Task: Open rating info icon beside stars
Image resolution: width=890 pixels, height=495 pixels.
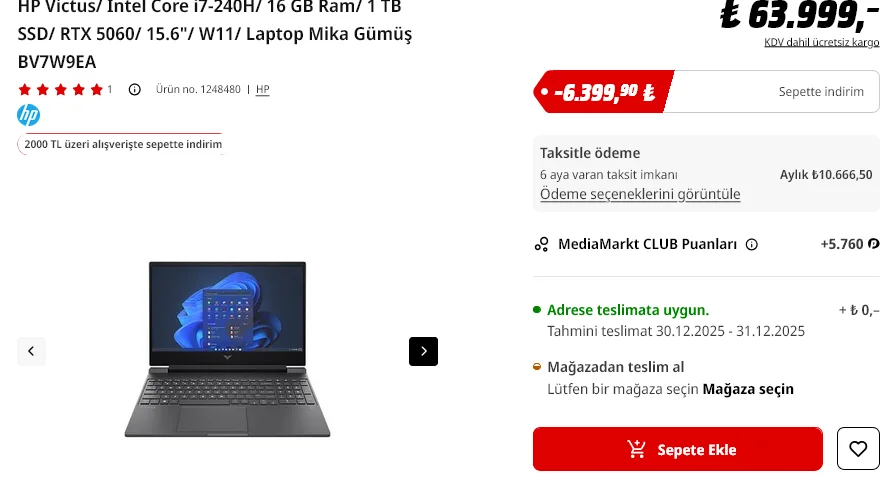Action: pyautogui.click(x=135, y=90)
